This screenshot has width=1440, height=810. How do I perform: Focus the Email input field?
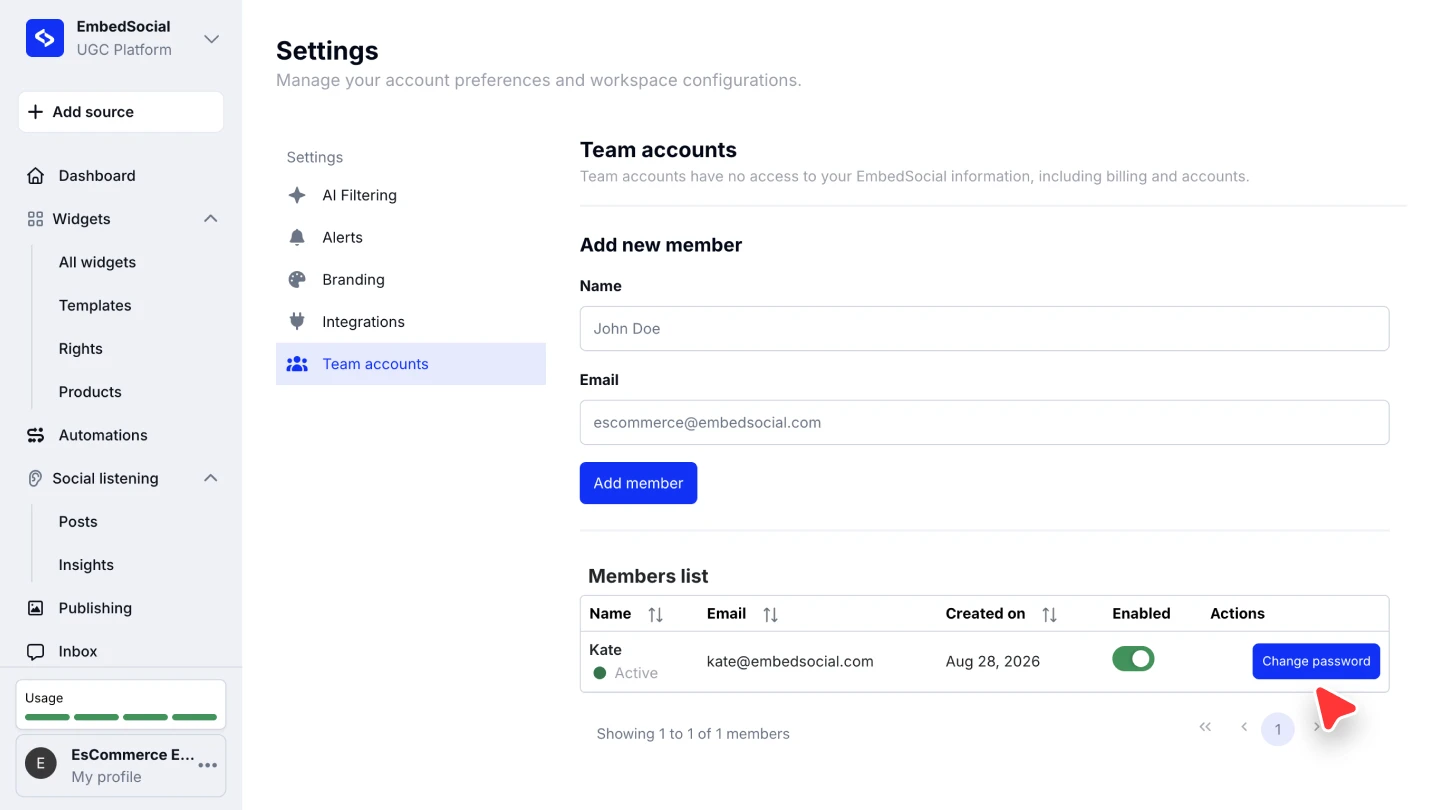[984, 422]
